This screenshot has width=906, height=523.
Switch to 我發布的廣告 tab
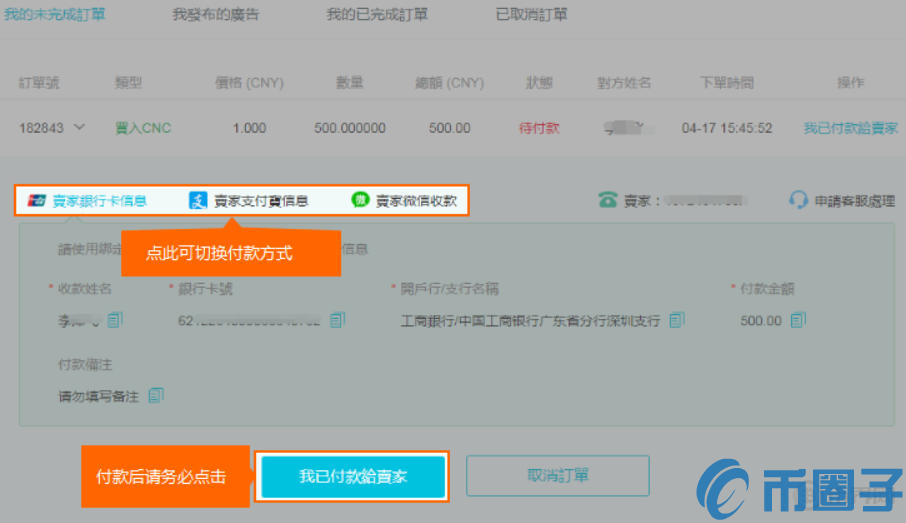click(214, 15)
